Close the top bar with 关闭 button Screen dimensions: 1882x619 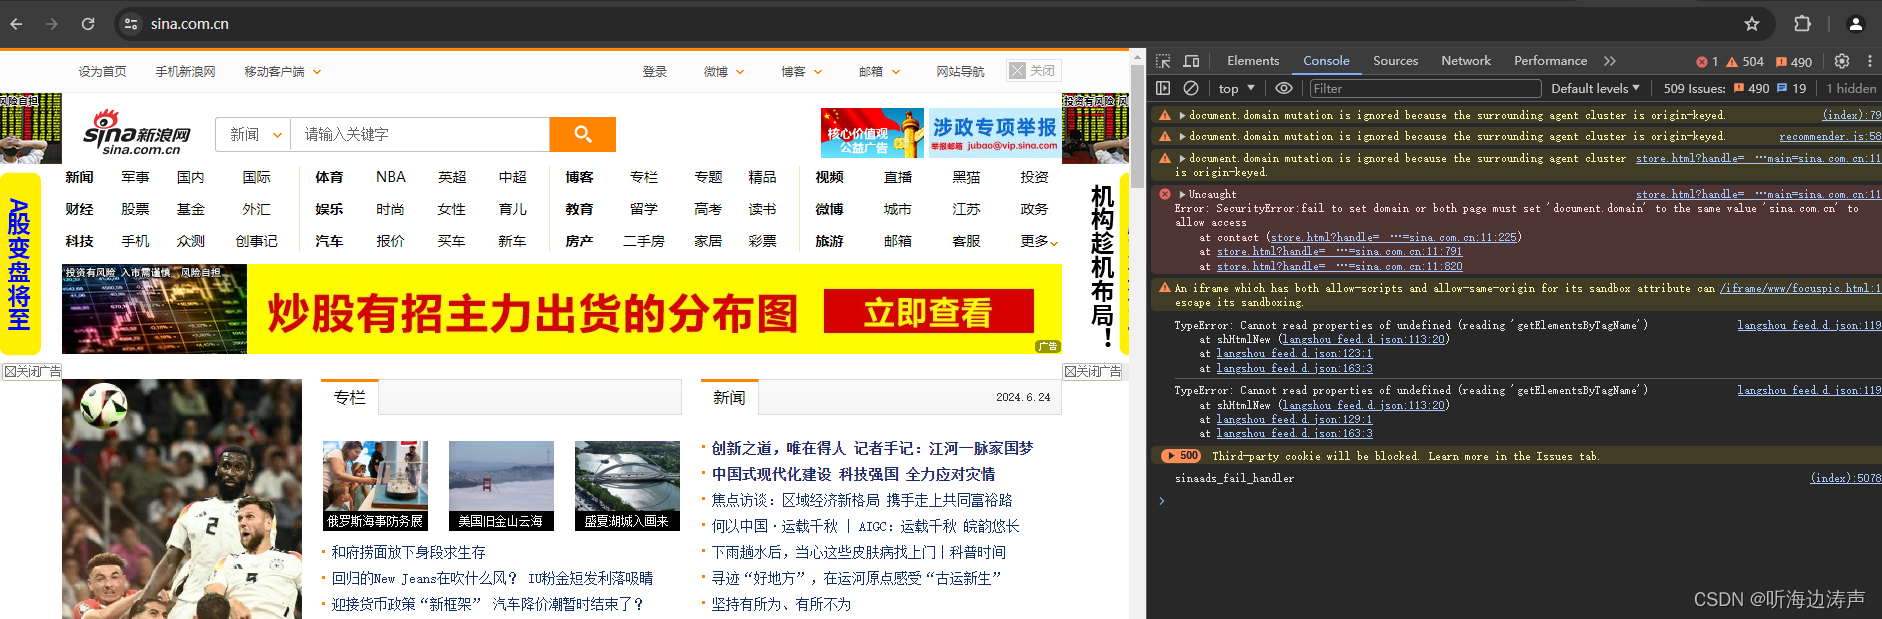point(1033,71)
